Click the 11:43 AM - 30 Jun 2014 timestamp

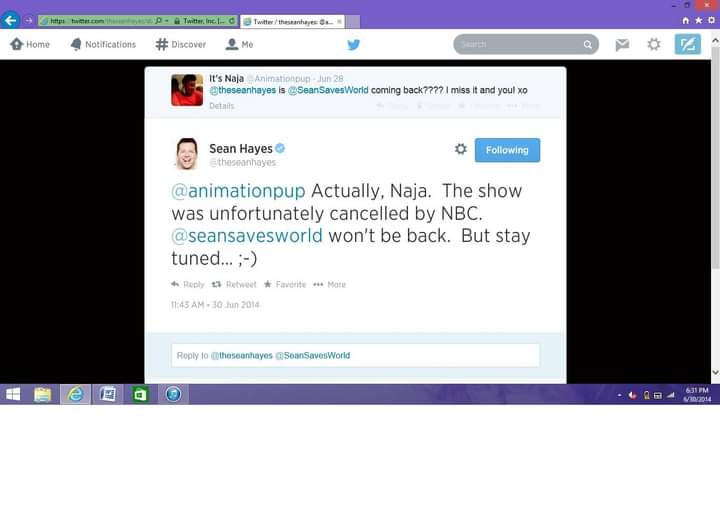(215, 304)
